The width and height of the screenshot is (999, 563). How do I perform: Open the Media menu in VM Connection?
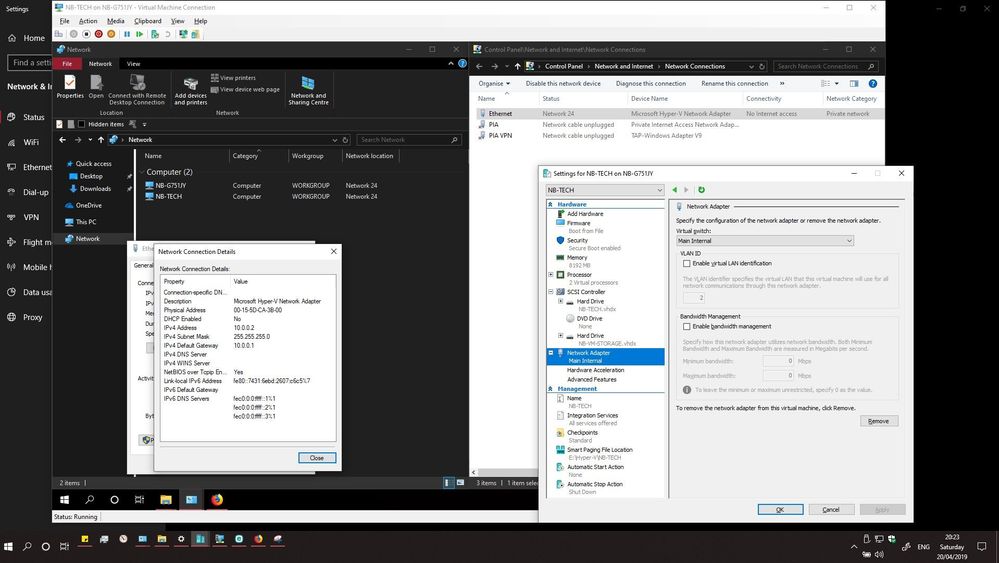(115, 21)
